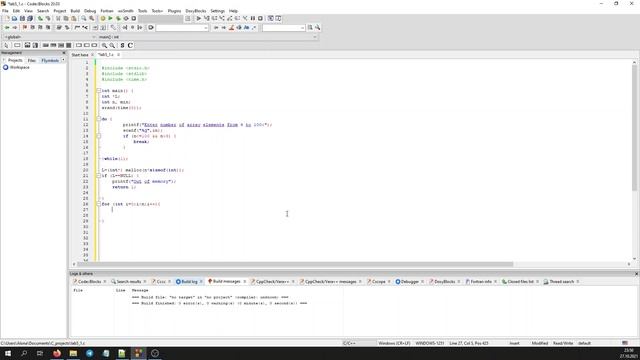Click the green Run icon

point(110,18)
